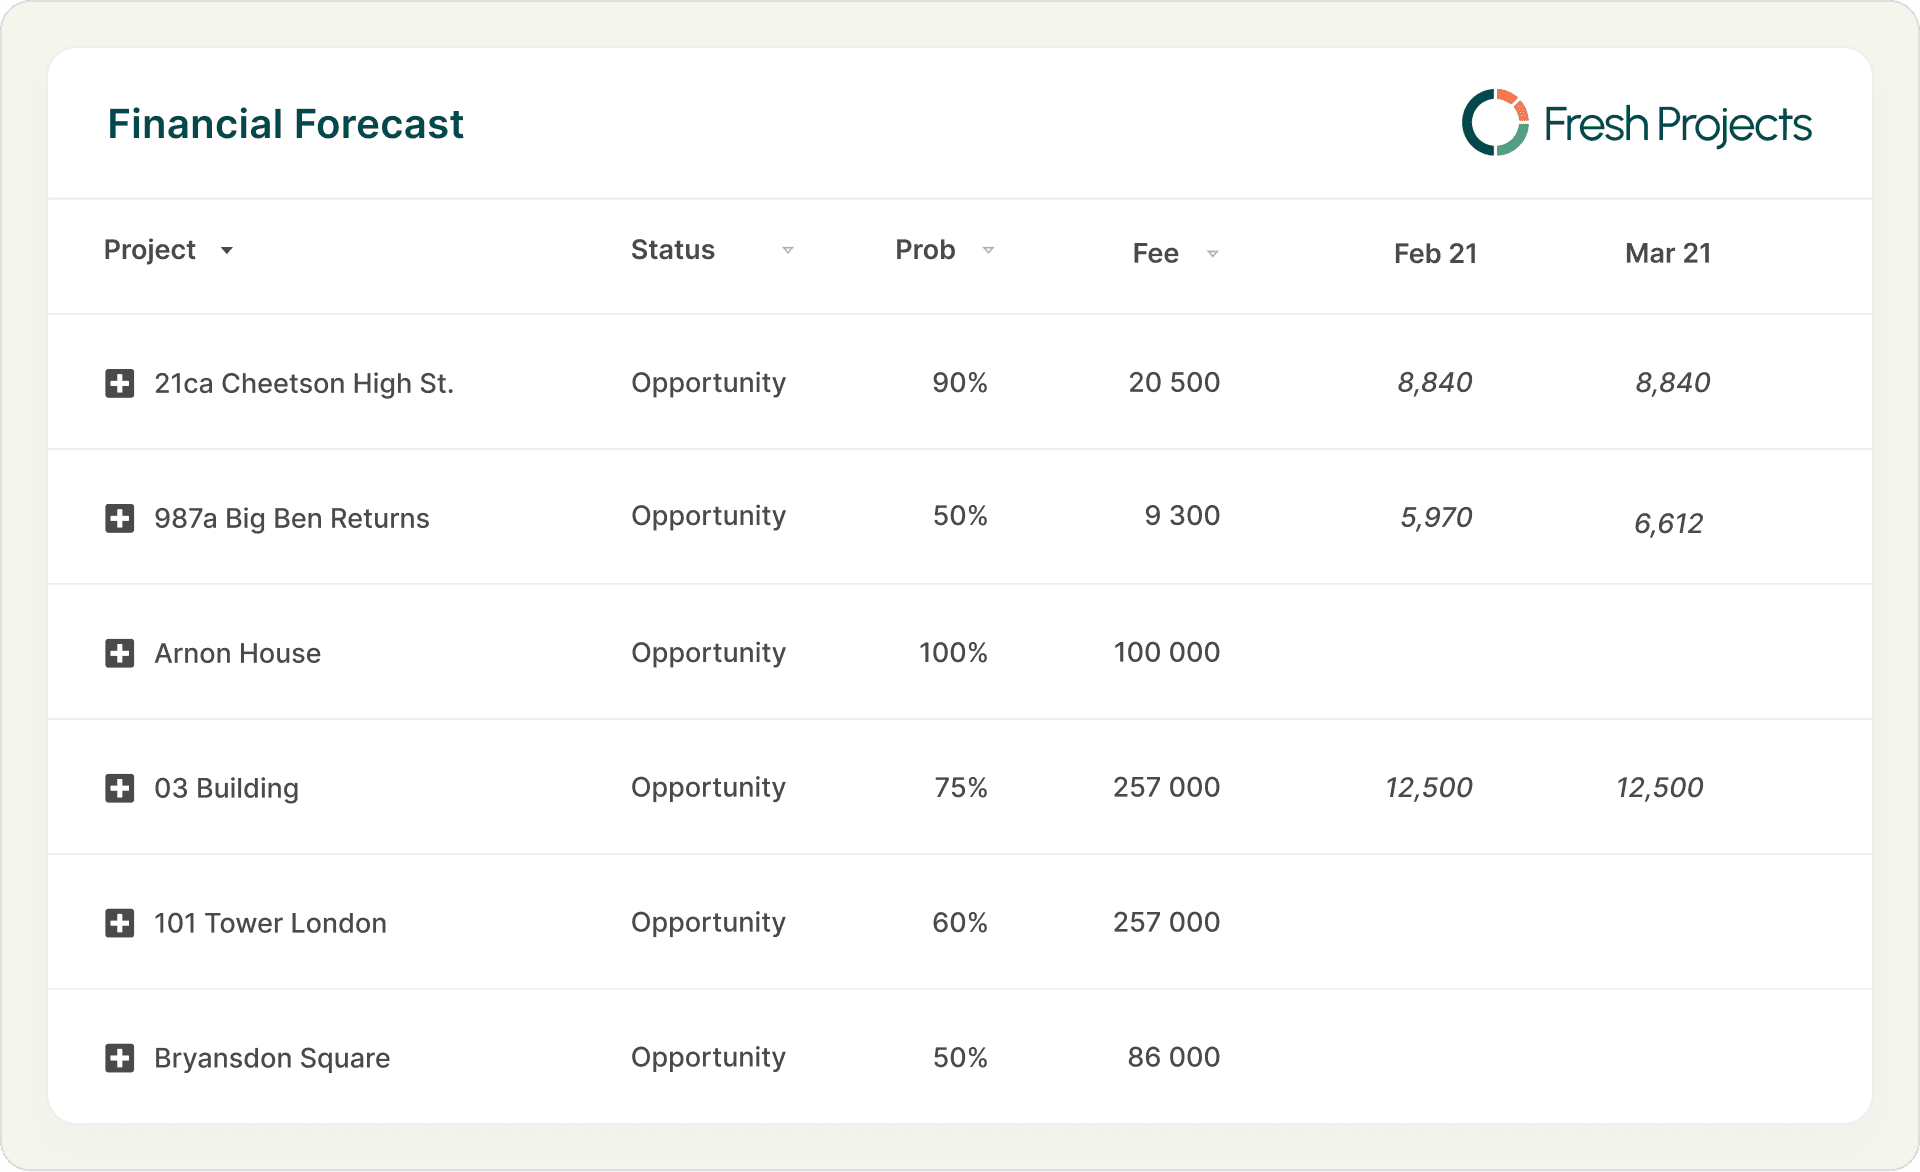The width and height of the screenshot is (1920, 1172).
Task: Click the Fresh Projects wordmark text
Action: (x=1677, y=125)
